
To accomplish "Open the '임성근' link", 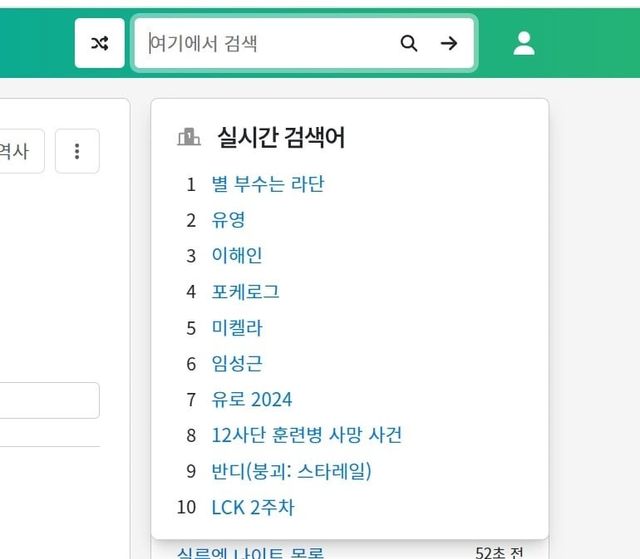I will (236, 364).
